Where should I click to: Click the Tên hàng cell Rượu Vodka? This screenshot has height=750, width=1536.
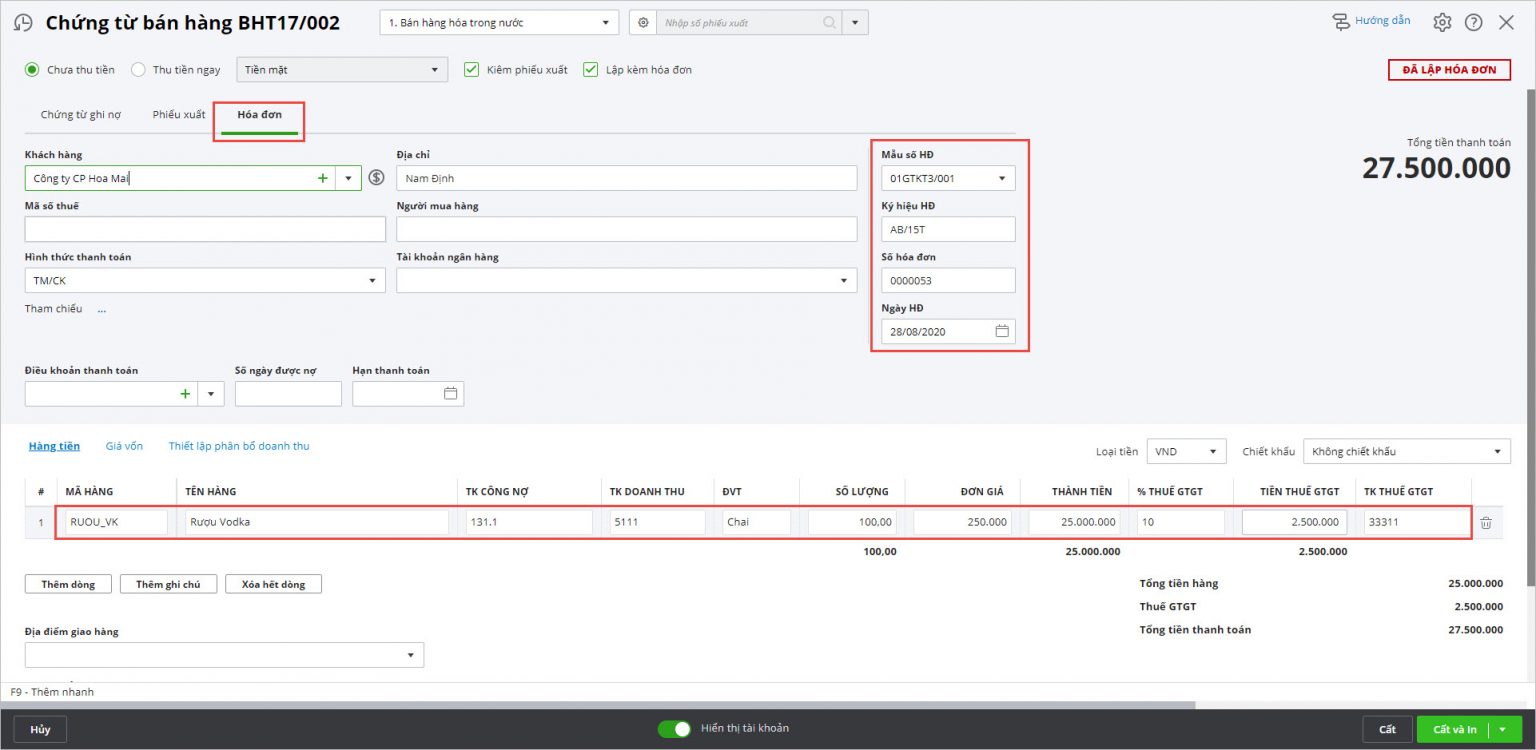(317, 522)
